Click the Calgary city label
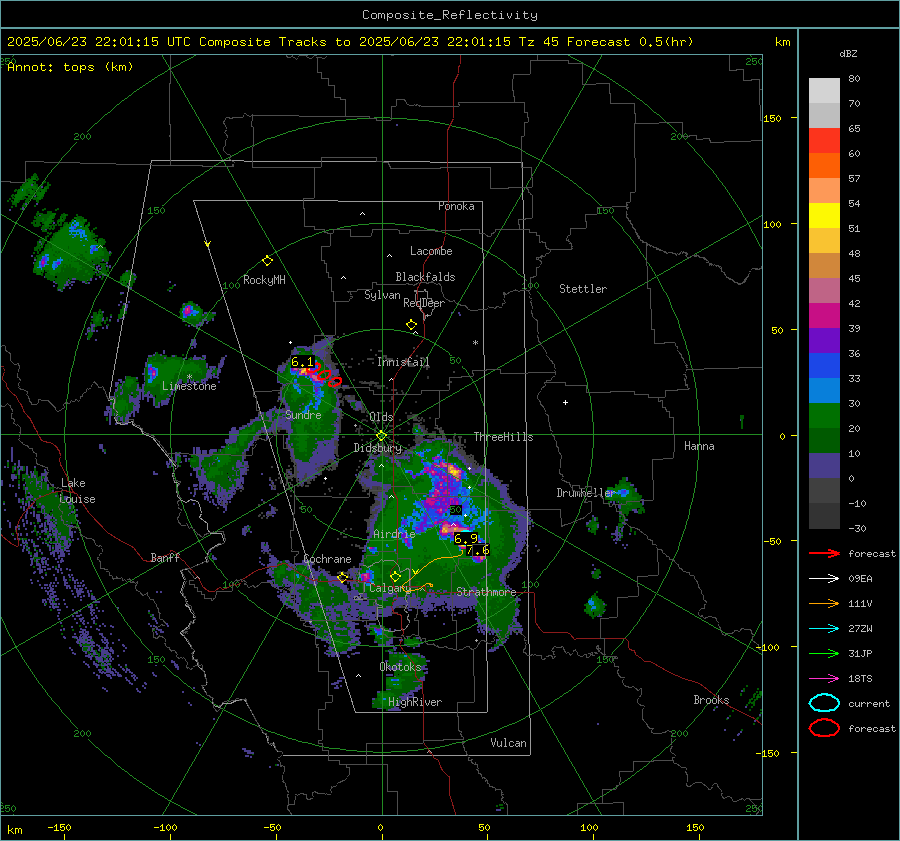Image resolution: width=900 pixels, height=841 pixels. coord(390,588)
